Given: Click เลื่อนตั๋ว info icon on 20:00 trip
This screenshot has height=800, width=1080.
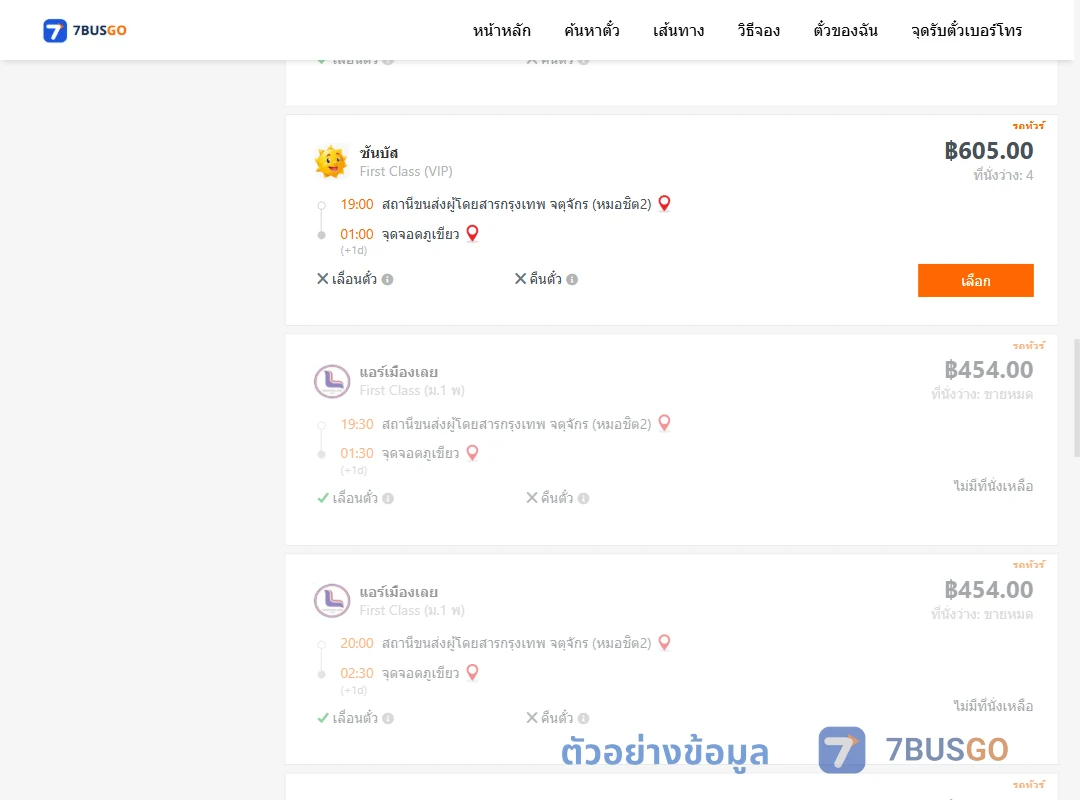Looking at the screenshot, I should coord(388,718).
